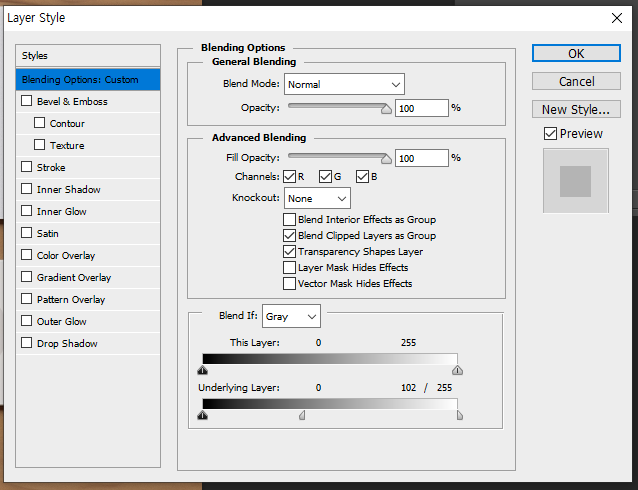This screenshot has height=490, width=638.
Task: Open Stroke settings label
Action: (x=51, y=167)
